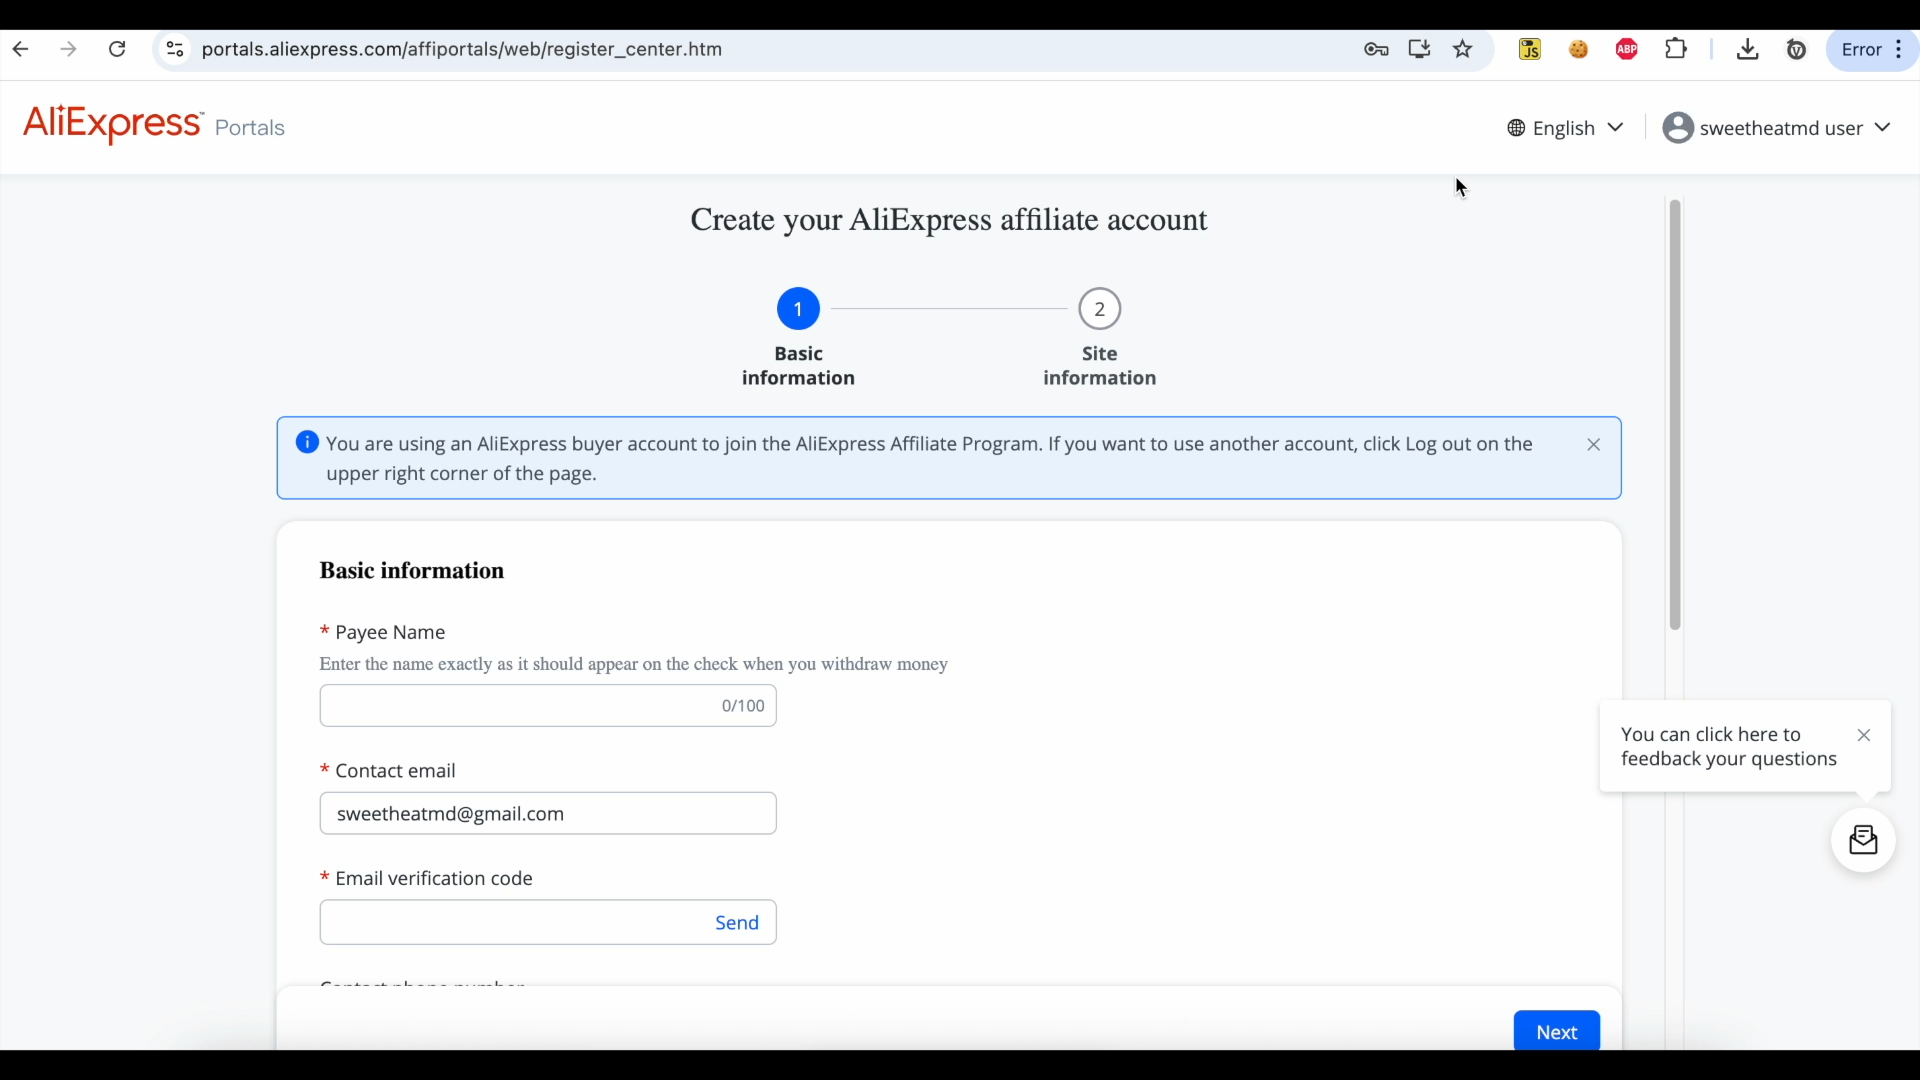Close the feedback questions tooltip

point(1864,735)
